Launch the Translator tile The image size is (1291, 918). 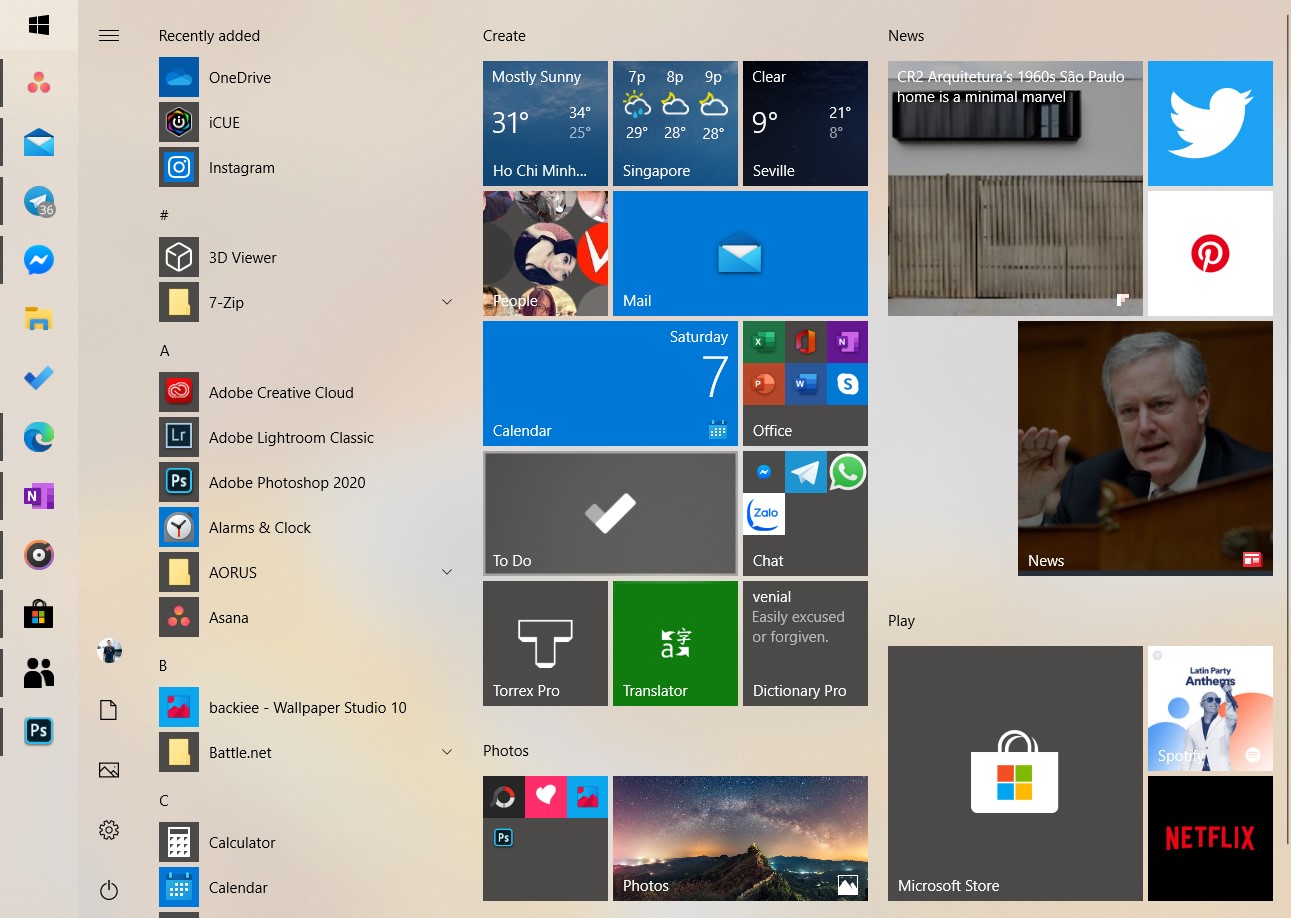(x=675, y=643)
